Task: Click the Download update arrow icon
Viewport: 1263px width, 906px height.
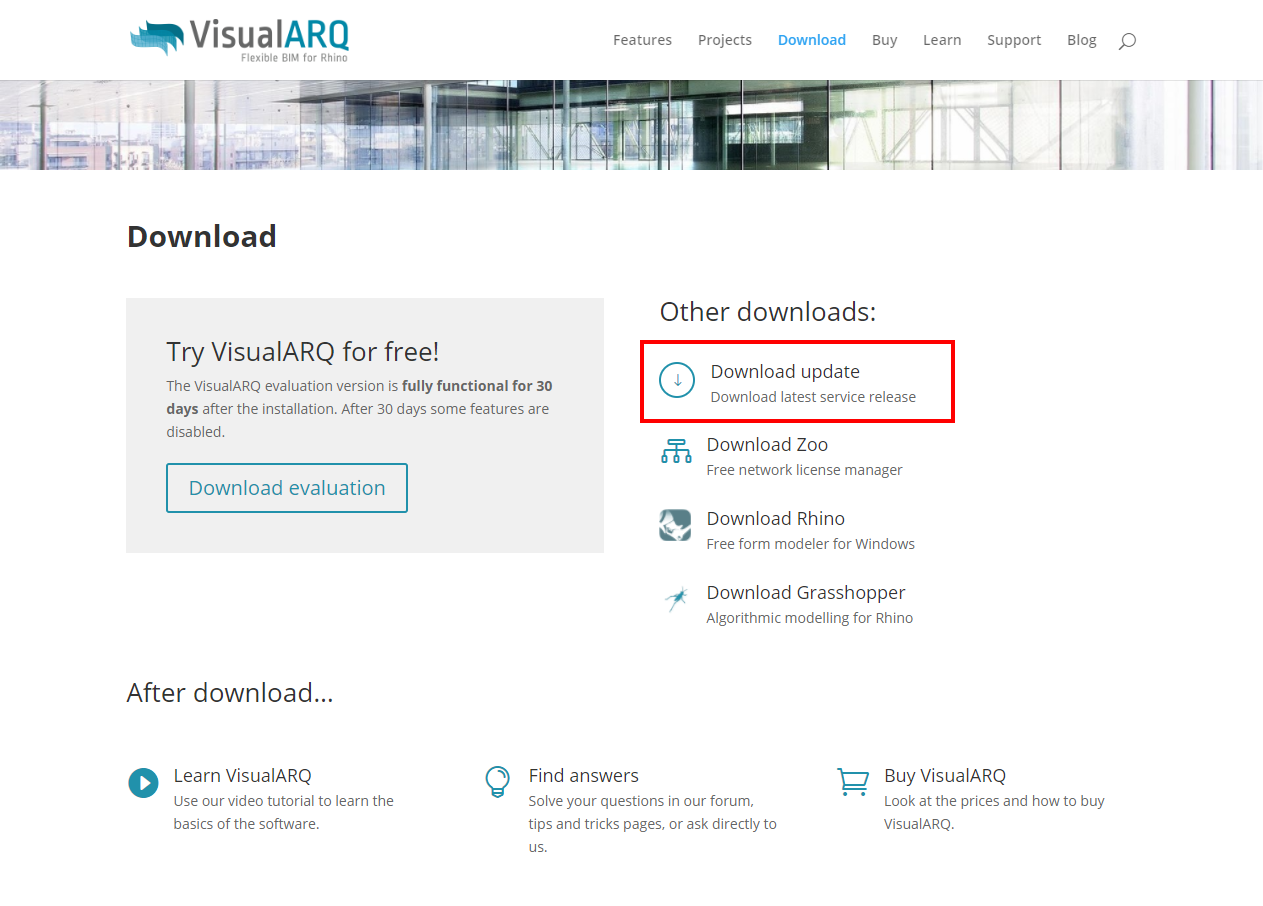Action: 677,380
